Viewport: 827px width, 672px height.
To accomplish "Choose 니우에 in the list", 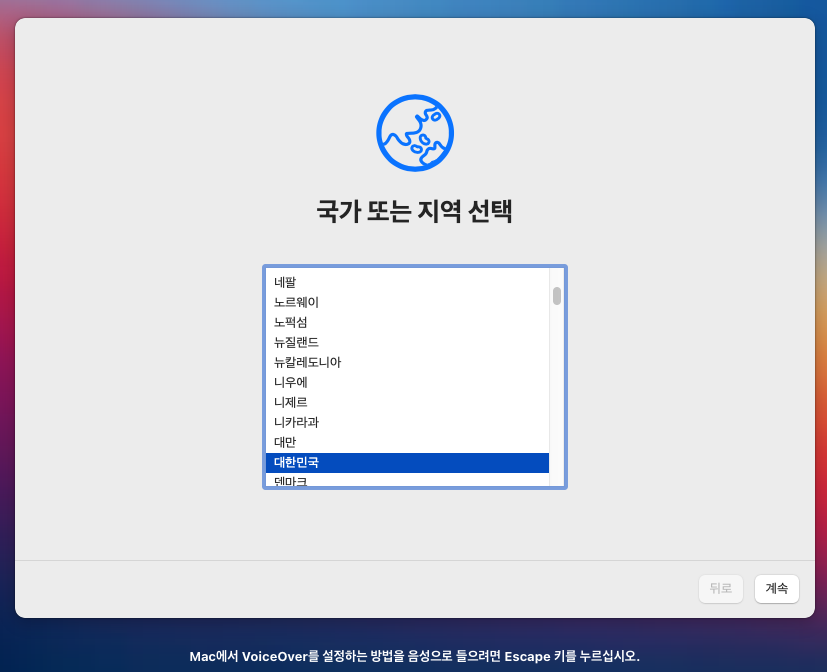I will (x=407, y=383).
